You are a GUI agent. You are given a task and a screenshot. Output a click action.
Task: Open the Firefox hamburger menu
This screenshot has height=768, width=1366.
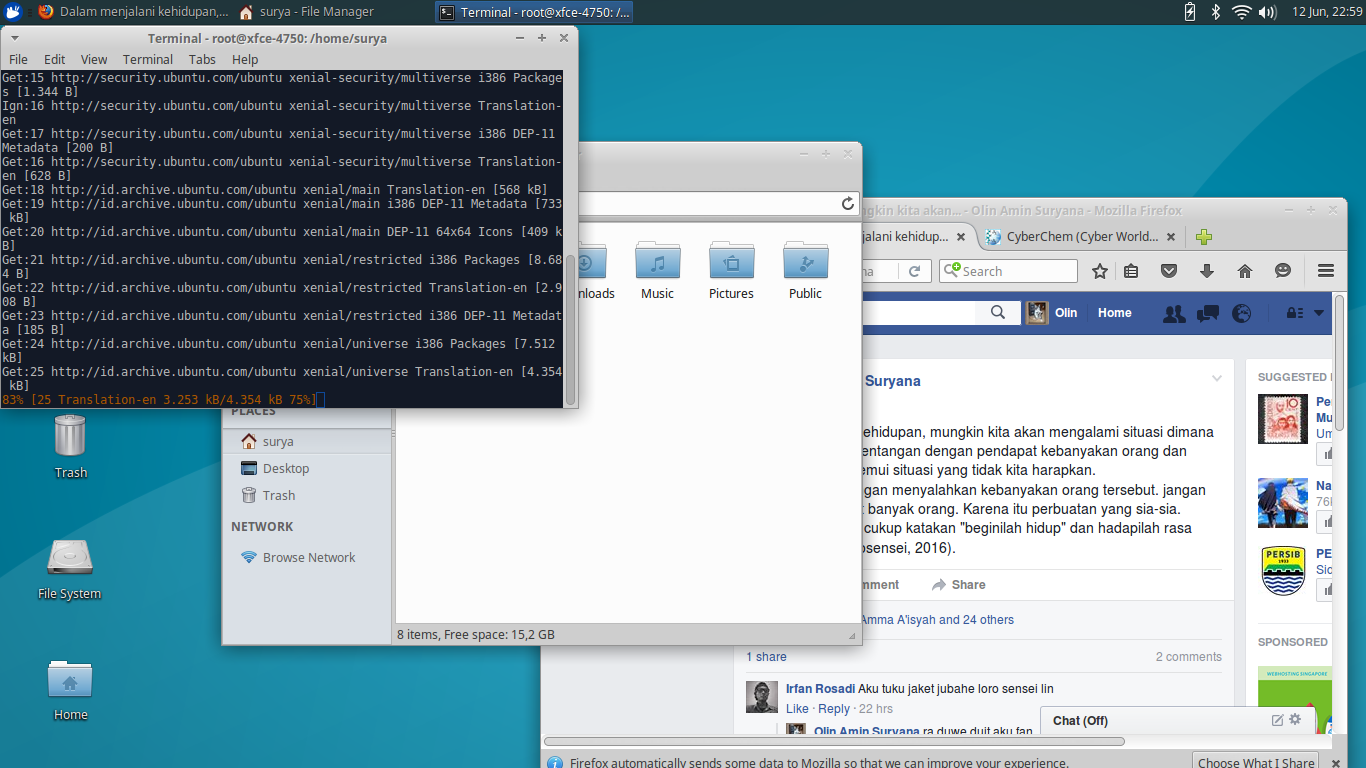[x=1325, y=271]
